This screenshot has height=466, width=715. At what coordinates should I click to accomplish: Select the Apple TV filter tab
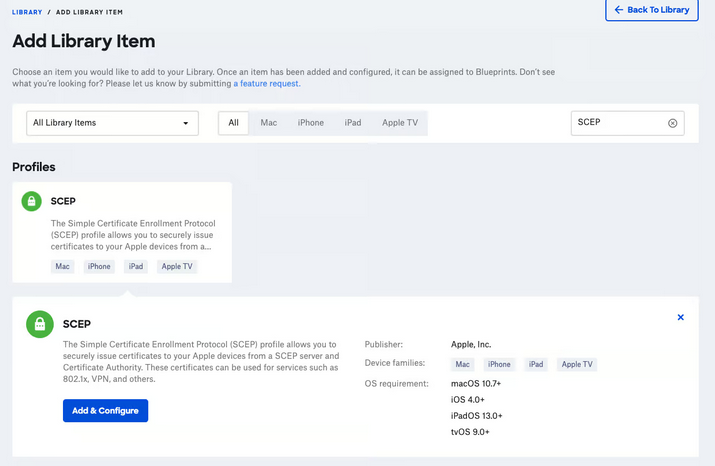click(x=400, y=123)
